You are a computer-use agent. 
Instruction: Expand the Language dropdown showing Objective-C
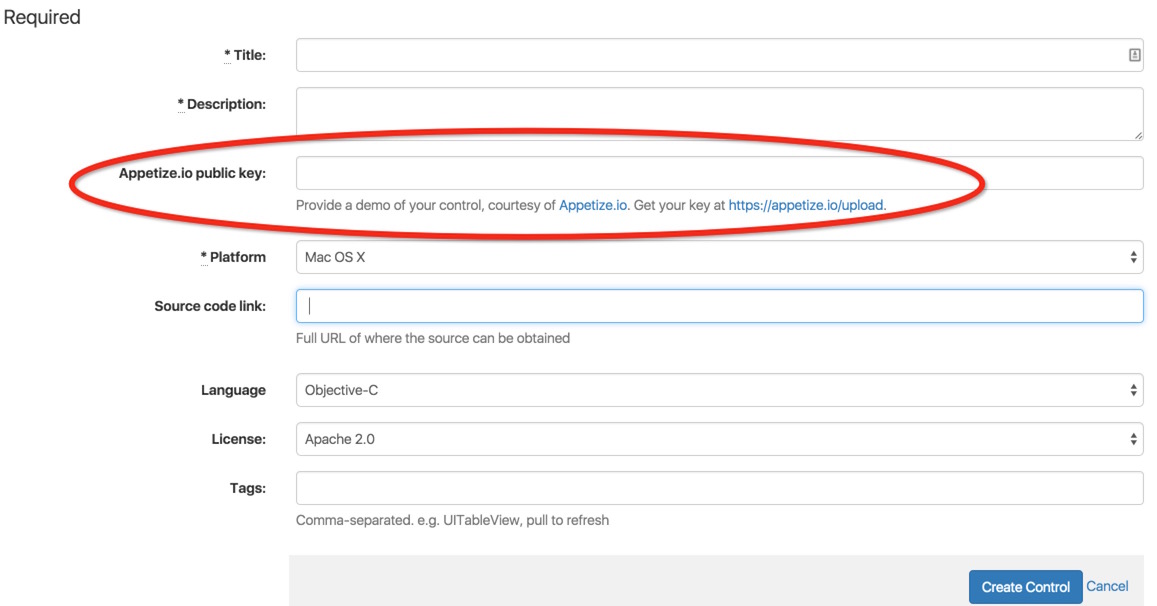point(718,390)
